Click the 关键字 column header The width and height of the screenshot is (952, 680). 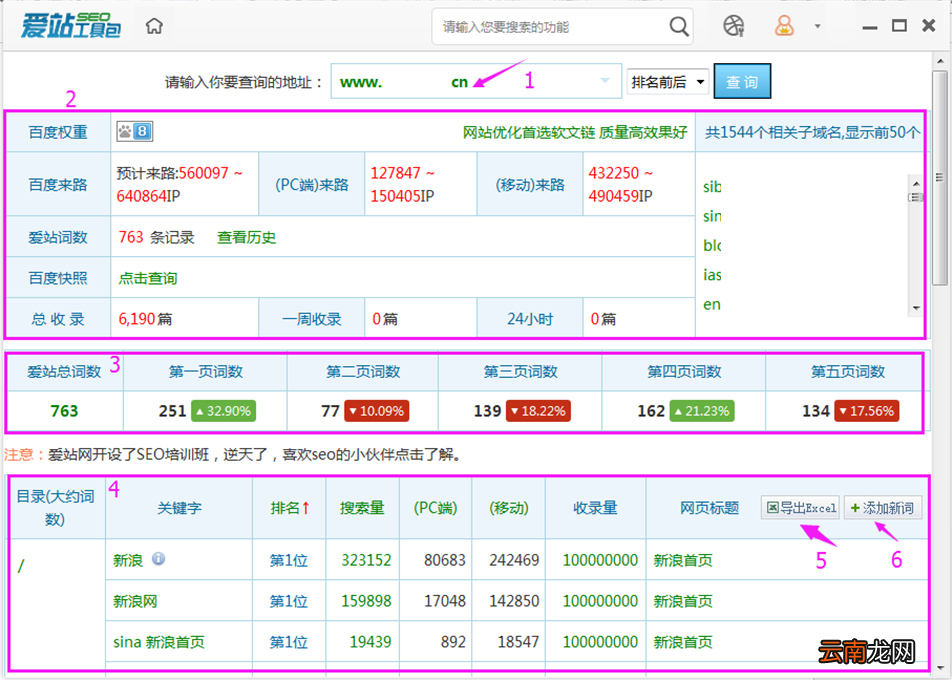pos(179,508)
